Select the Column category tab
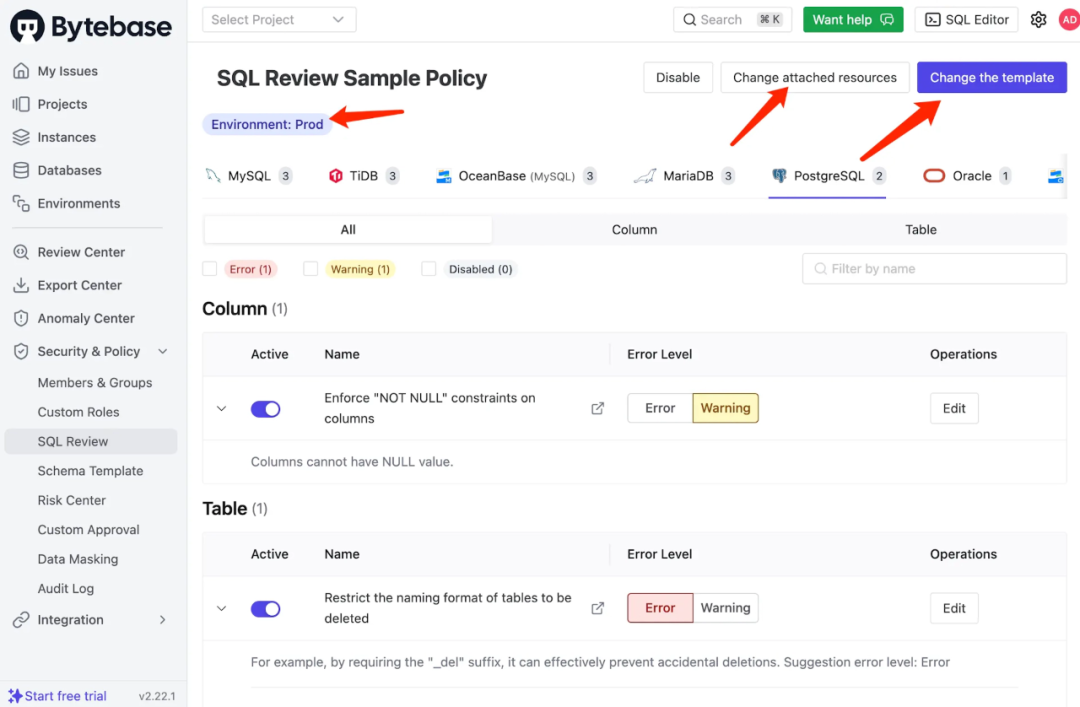Screen dimensions: 1080x707 click(x=634, y=229)
